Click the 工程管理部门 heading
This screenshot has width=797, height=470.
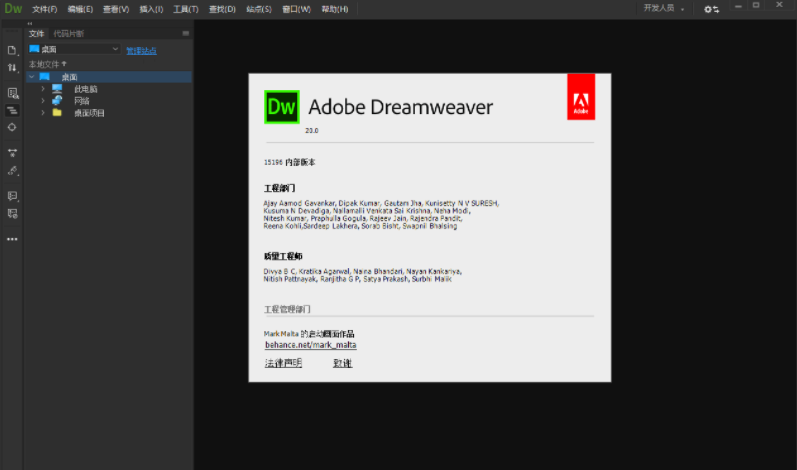tap(287, 309)
